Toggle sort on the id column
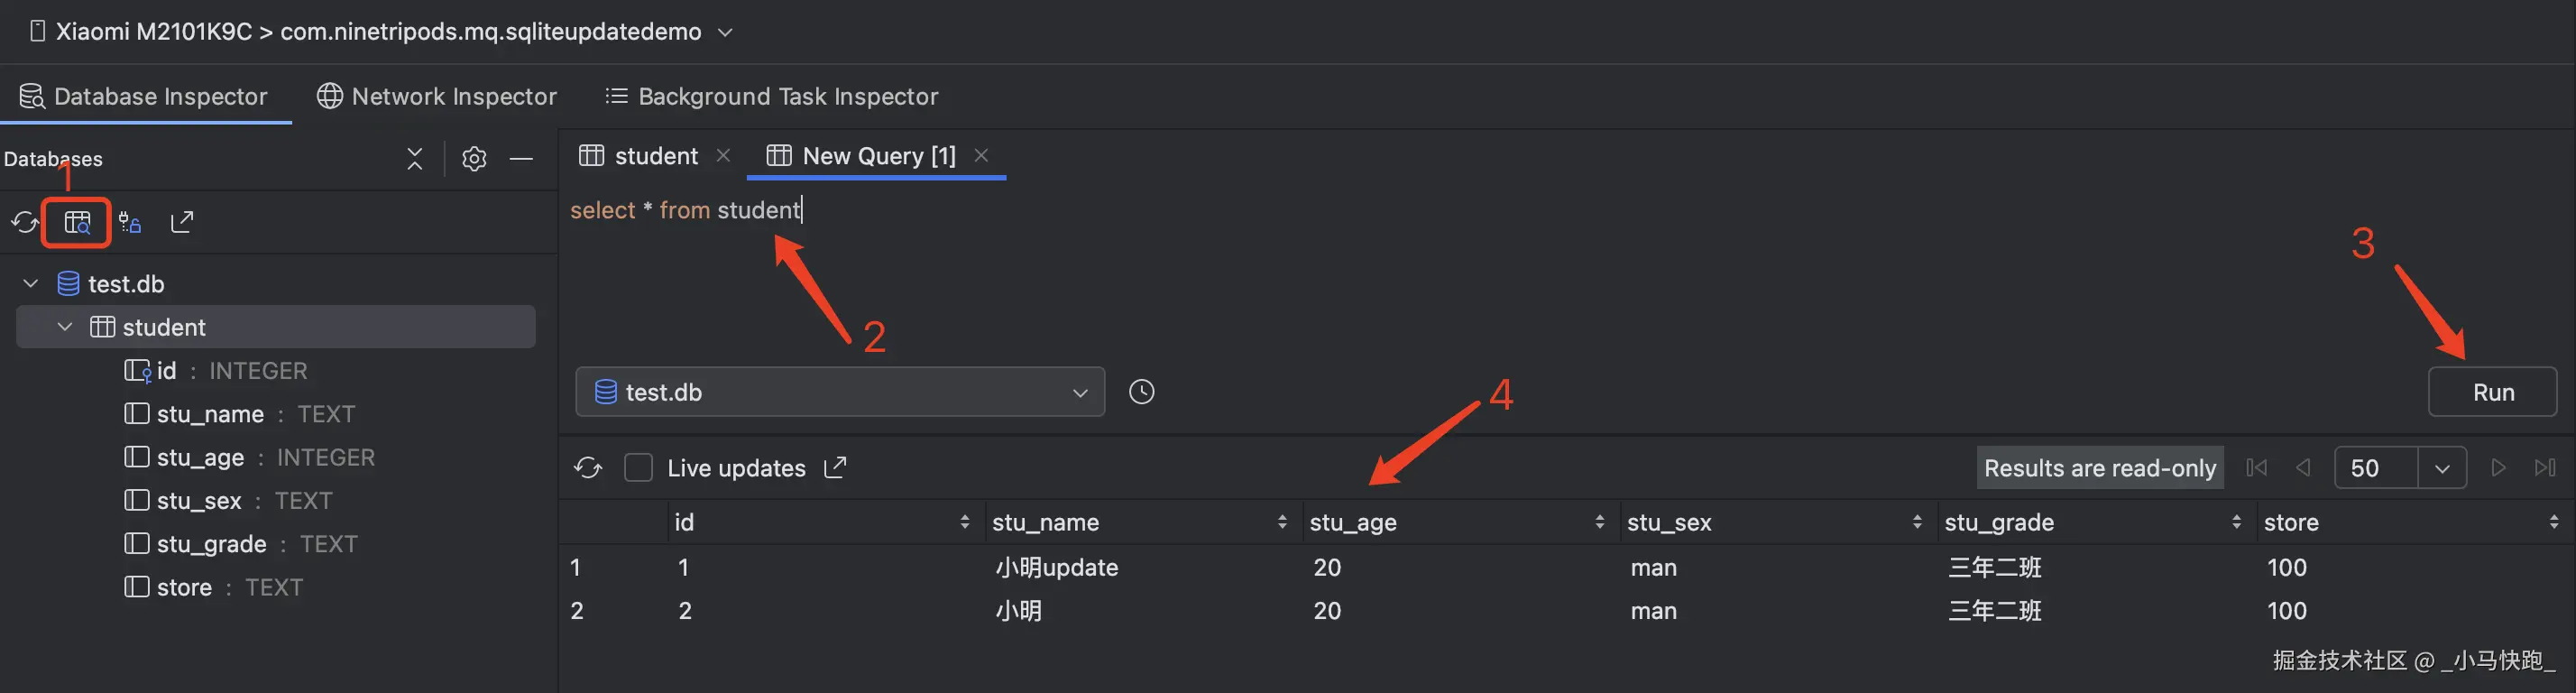2576x693 pixels. pos(965,521)
